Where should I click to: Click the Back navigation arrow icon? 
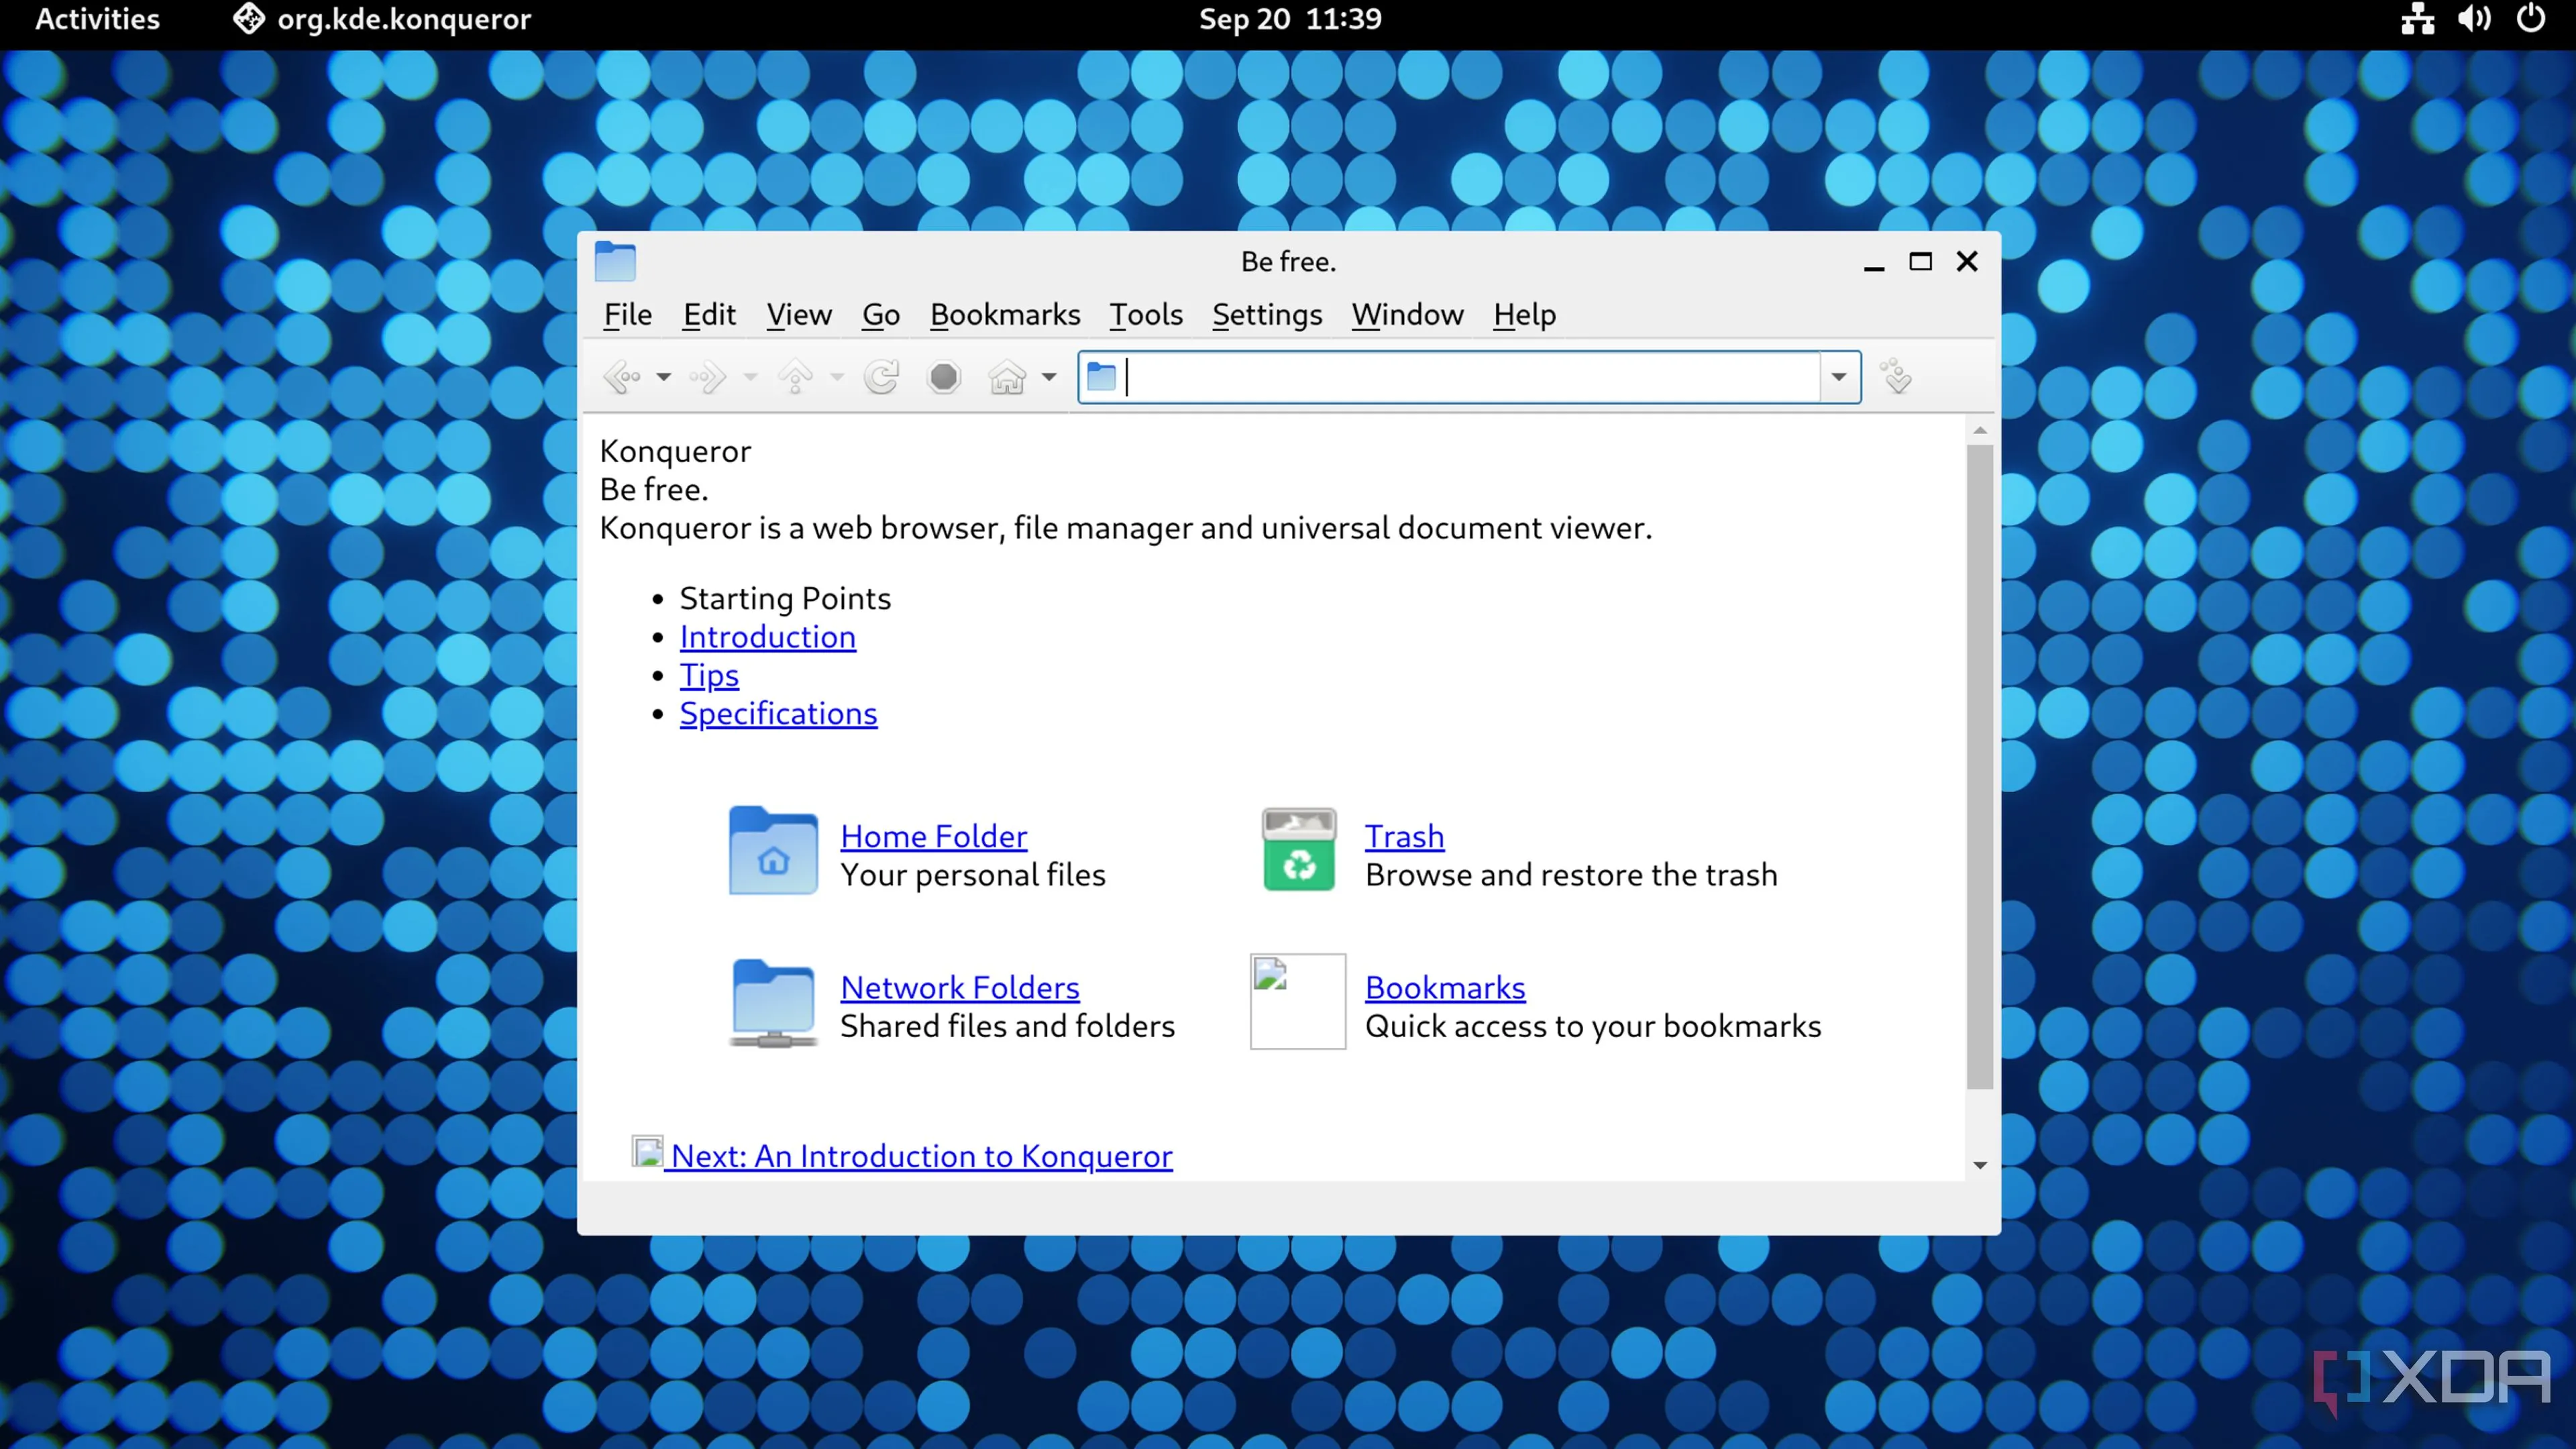[622, 377]
